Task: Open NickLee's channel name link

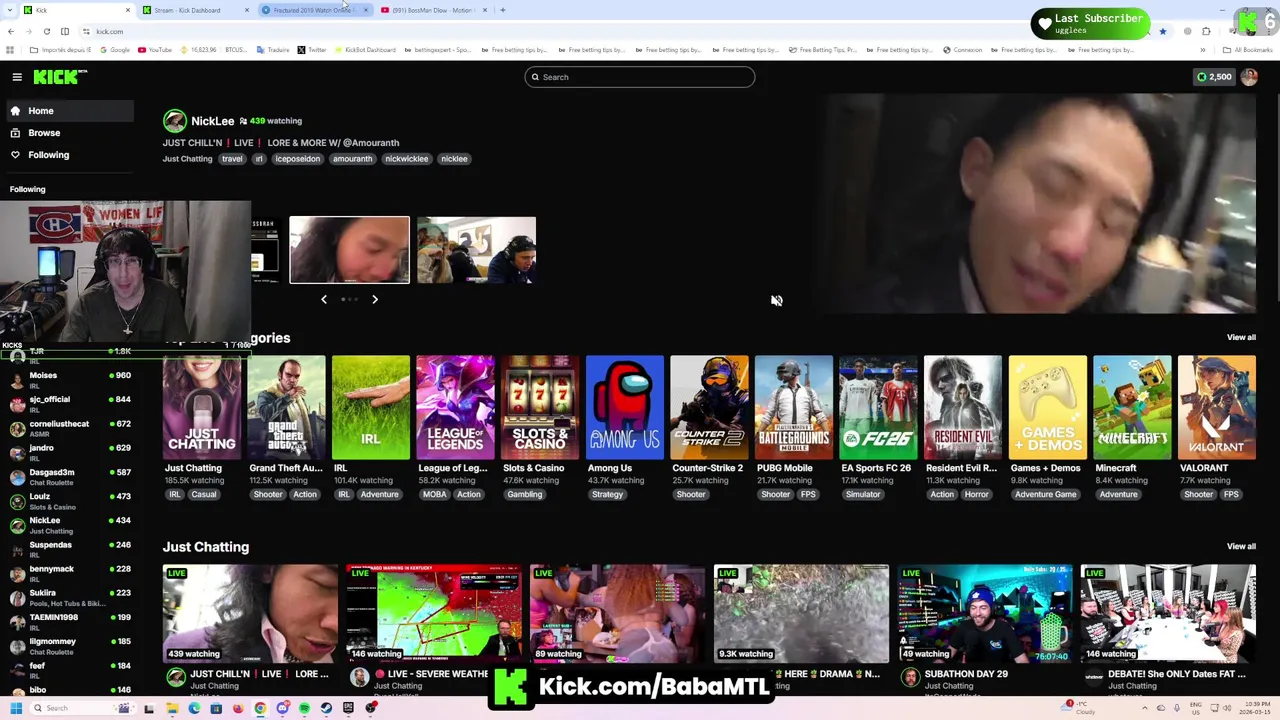Action: [212, 121]
